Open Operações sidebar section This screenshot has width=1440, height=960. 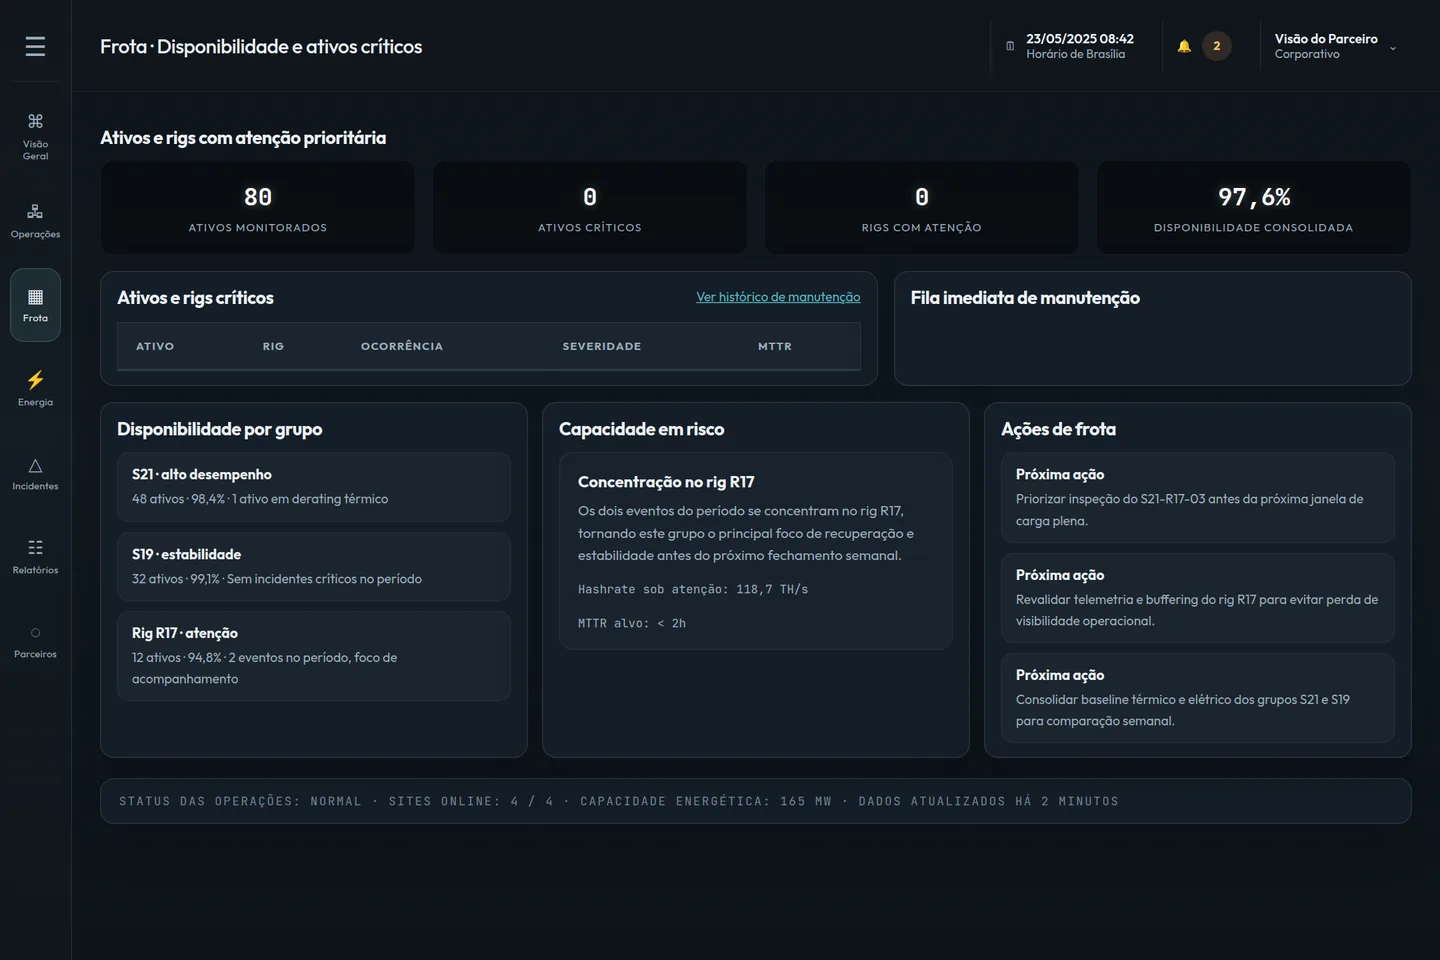click(x=35, y=221)
